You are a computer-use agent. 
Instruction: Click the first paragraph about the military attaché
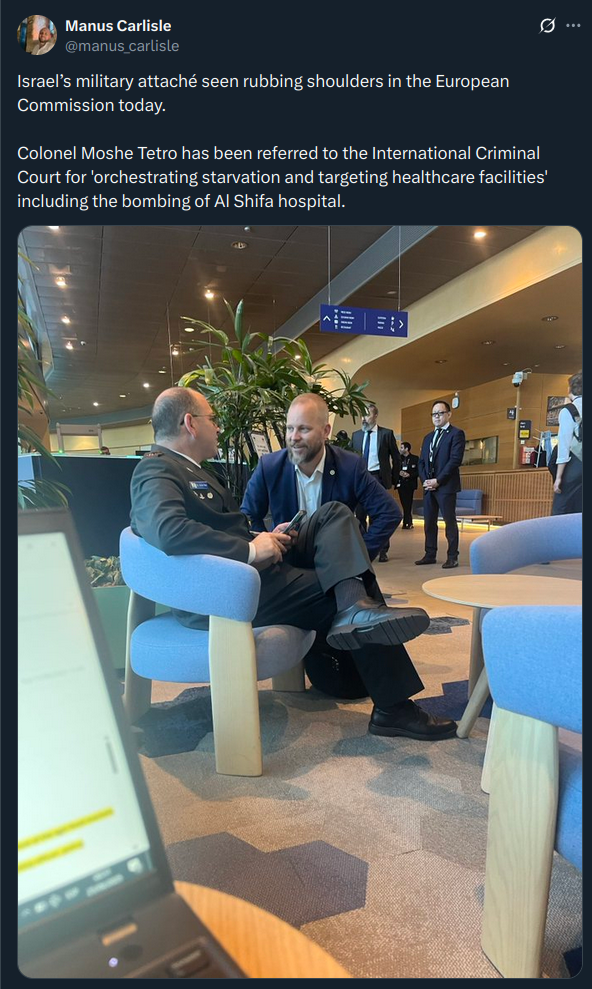[x=263, y=93]
